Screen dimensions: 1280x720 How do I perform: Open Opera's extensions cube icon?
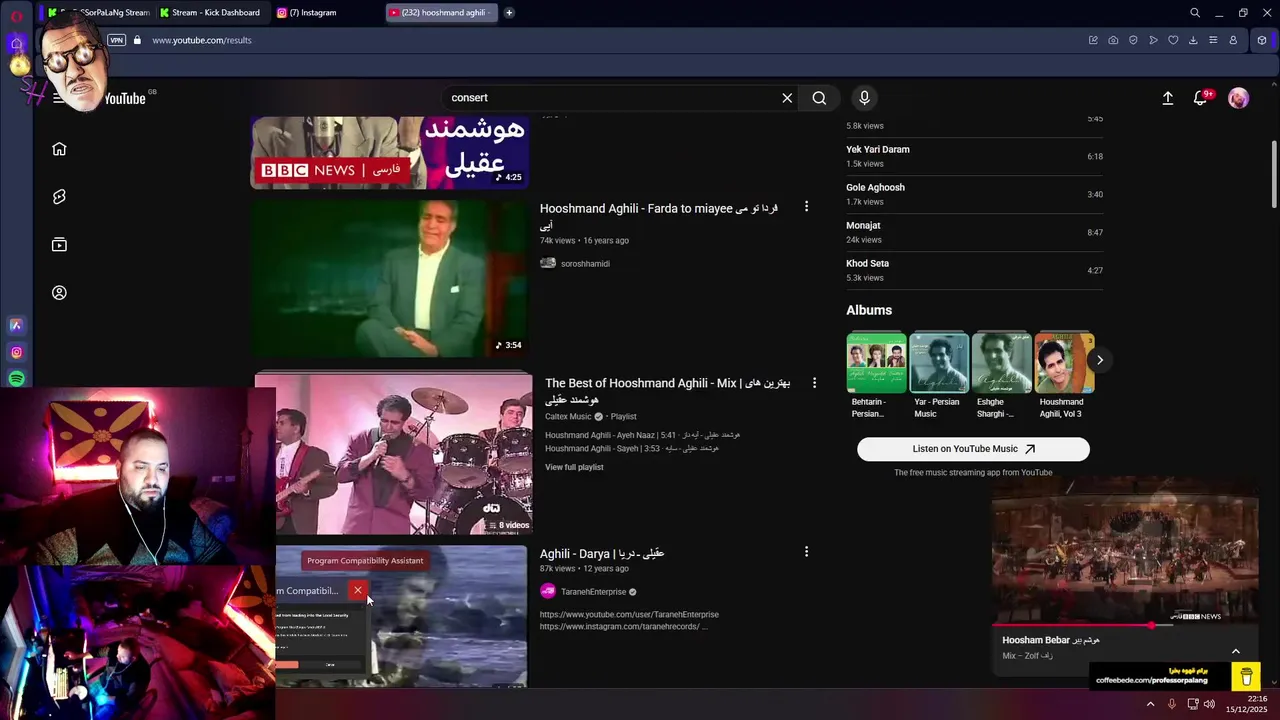pyautogui.click(x=1262, y=40)
